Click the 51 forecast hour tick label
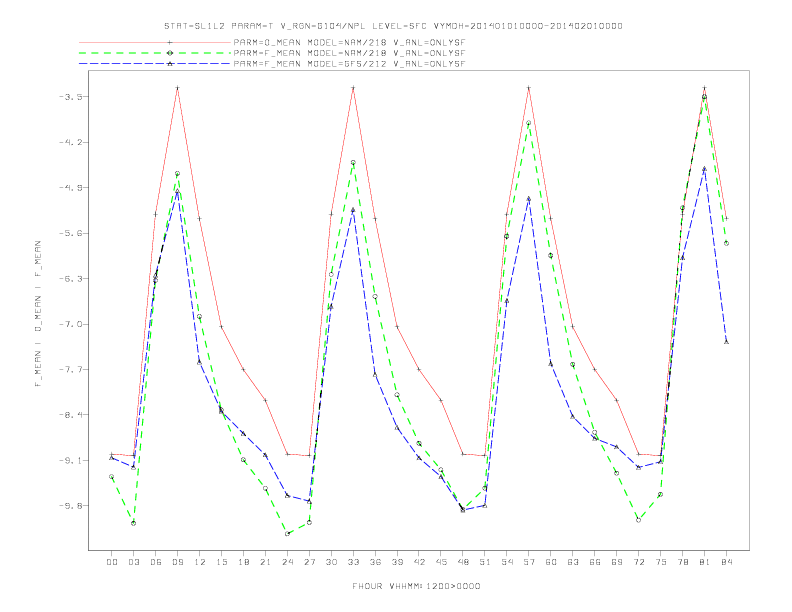 coord(485,562)
